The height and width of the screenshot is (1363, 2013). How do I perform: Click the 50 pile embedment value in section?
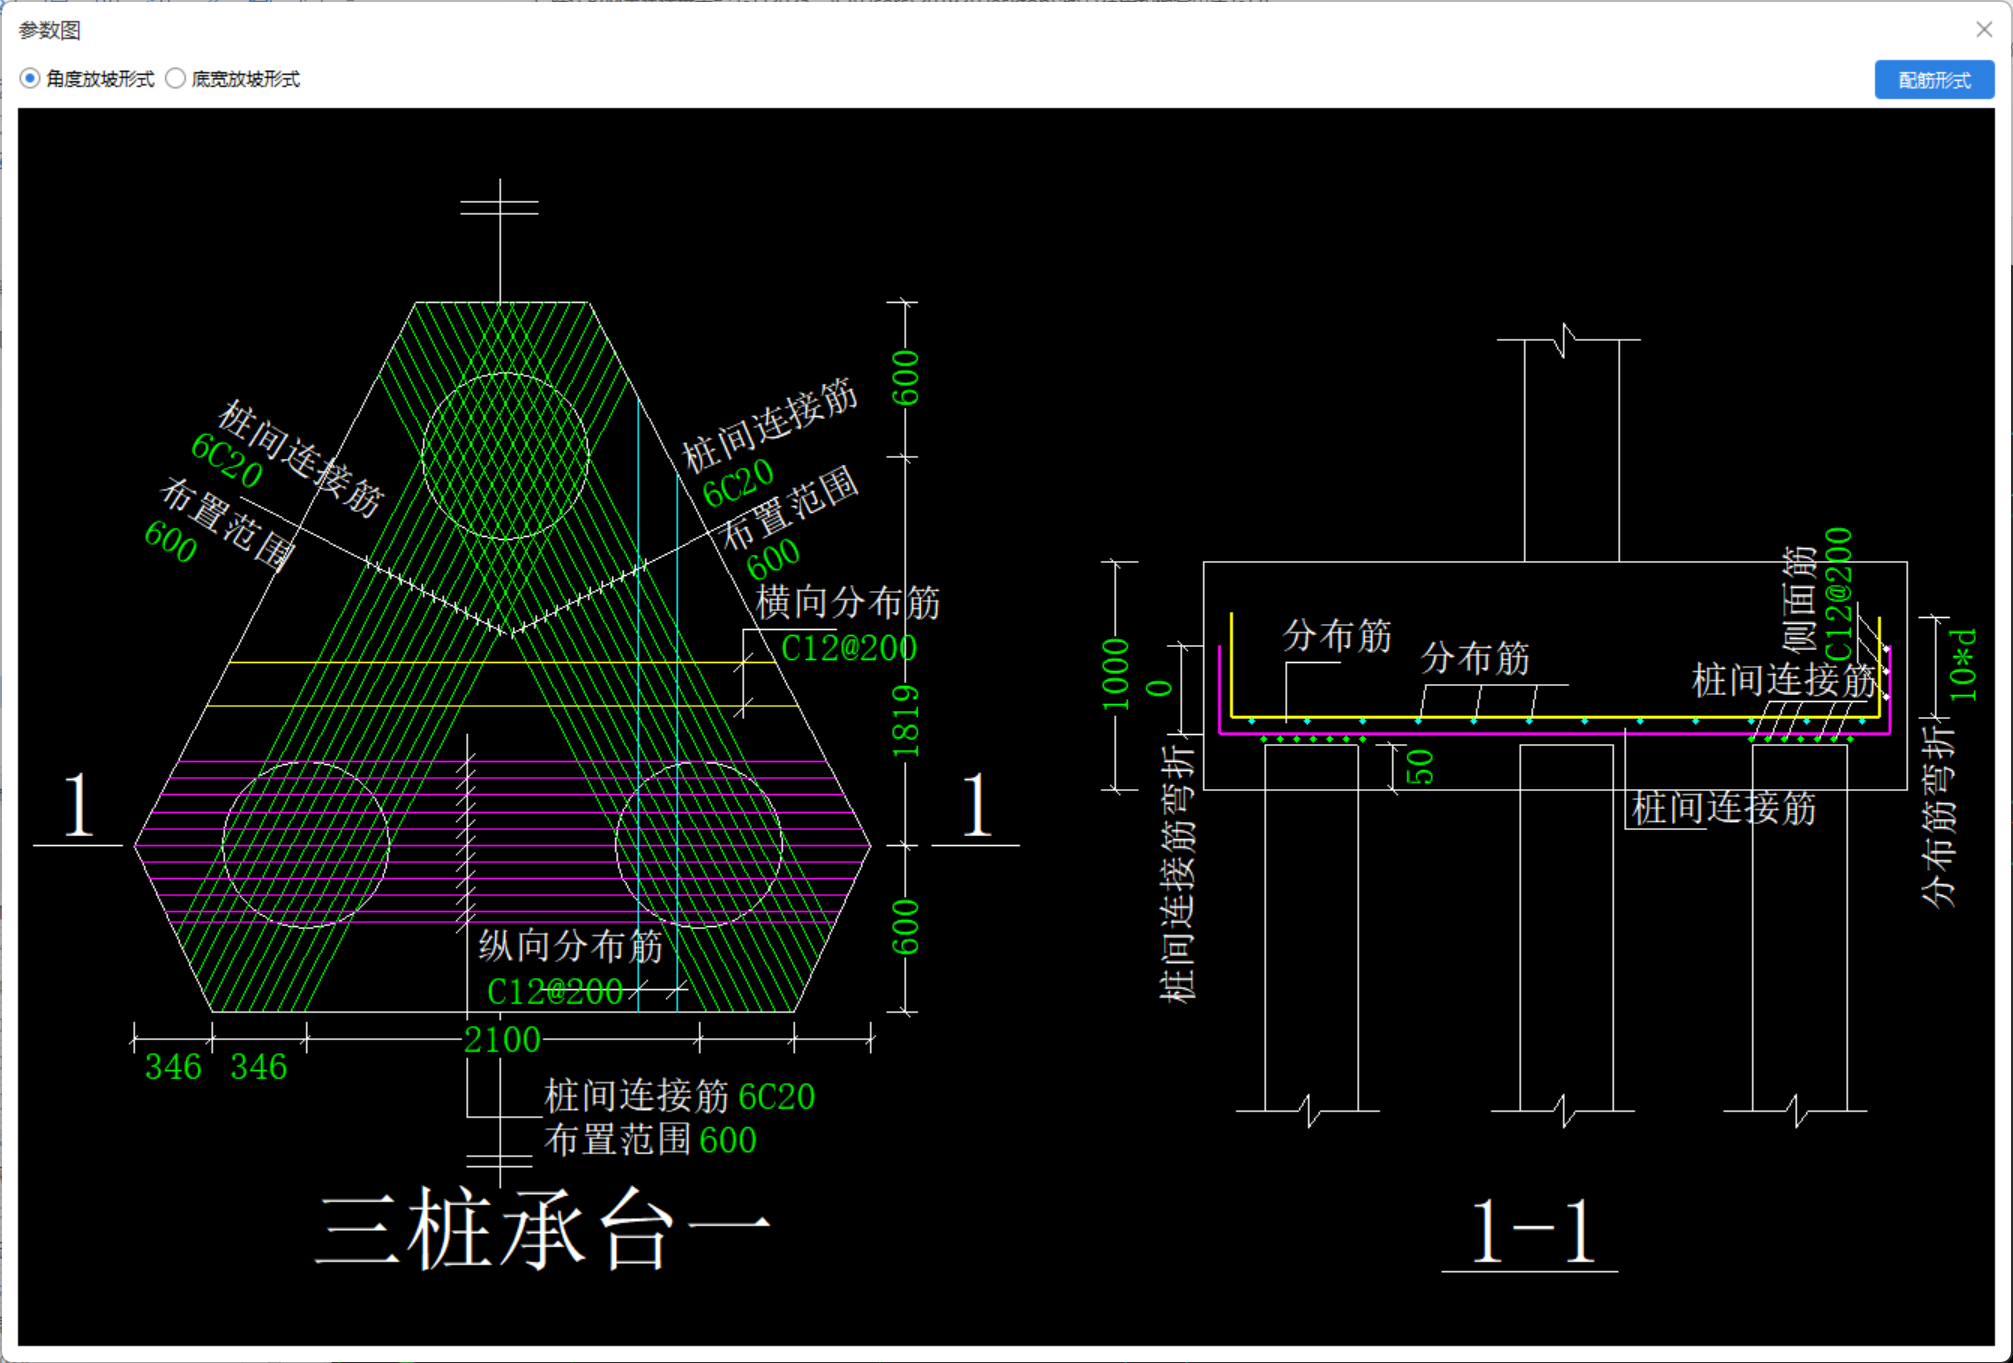click(x=1421, y=767)
